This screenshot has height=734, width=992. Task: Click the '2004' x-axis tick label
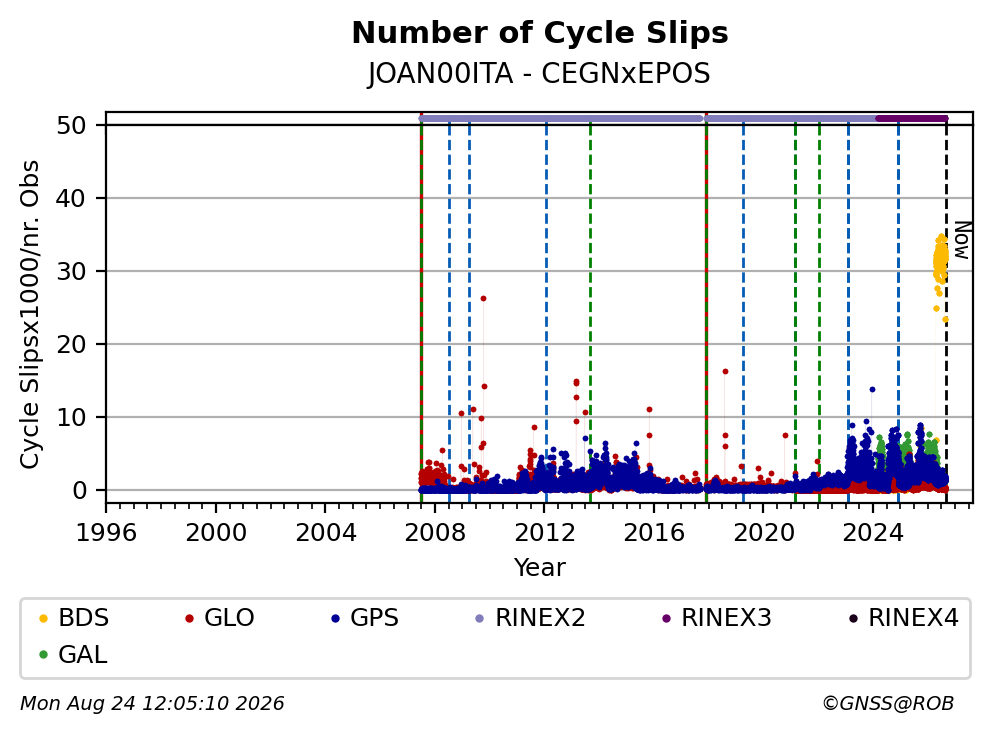point(325,533)
